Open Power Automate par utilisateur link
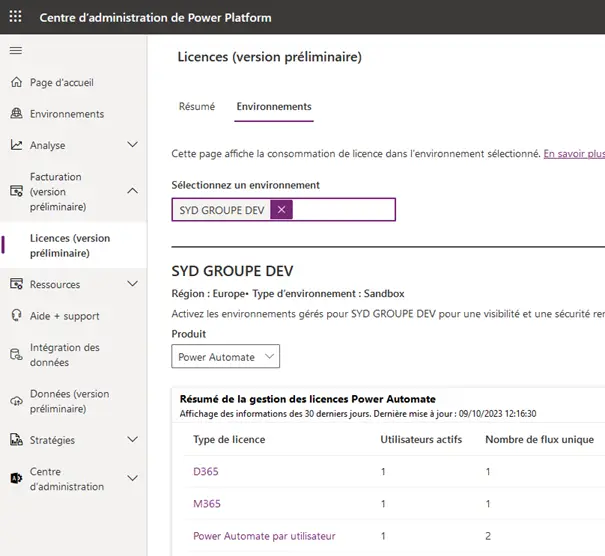Viewport: 605px width, 556px height. click(264, 536)
